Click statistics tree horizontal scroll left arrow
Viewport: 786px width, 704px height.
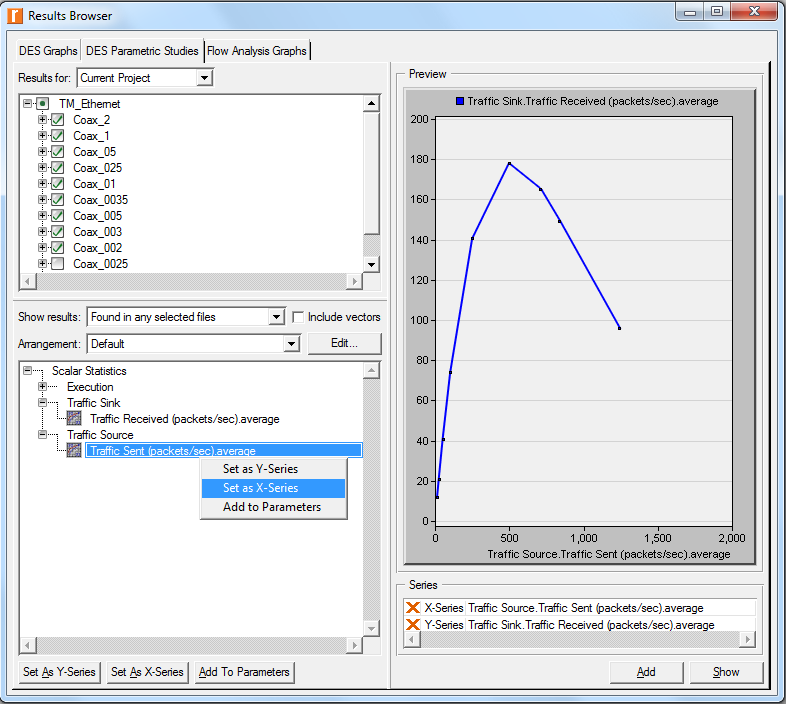28,645
